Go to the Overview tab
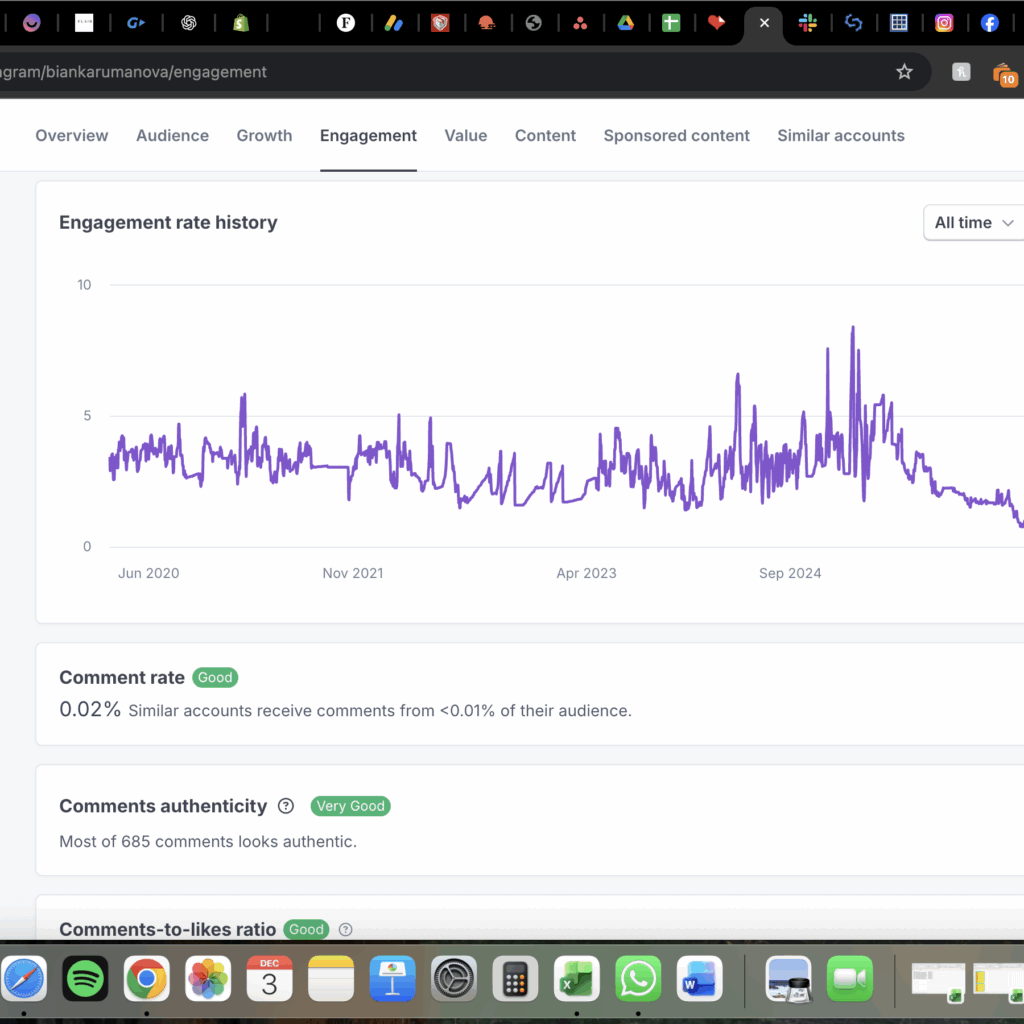1024x1024 pixels. point(72,136)
